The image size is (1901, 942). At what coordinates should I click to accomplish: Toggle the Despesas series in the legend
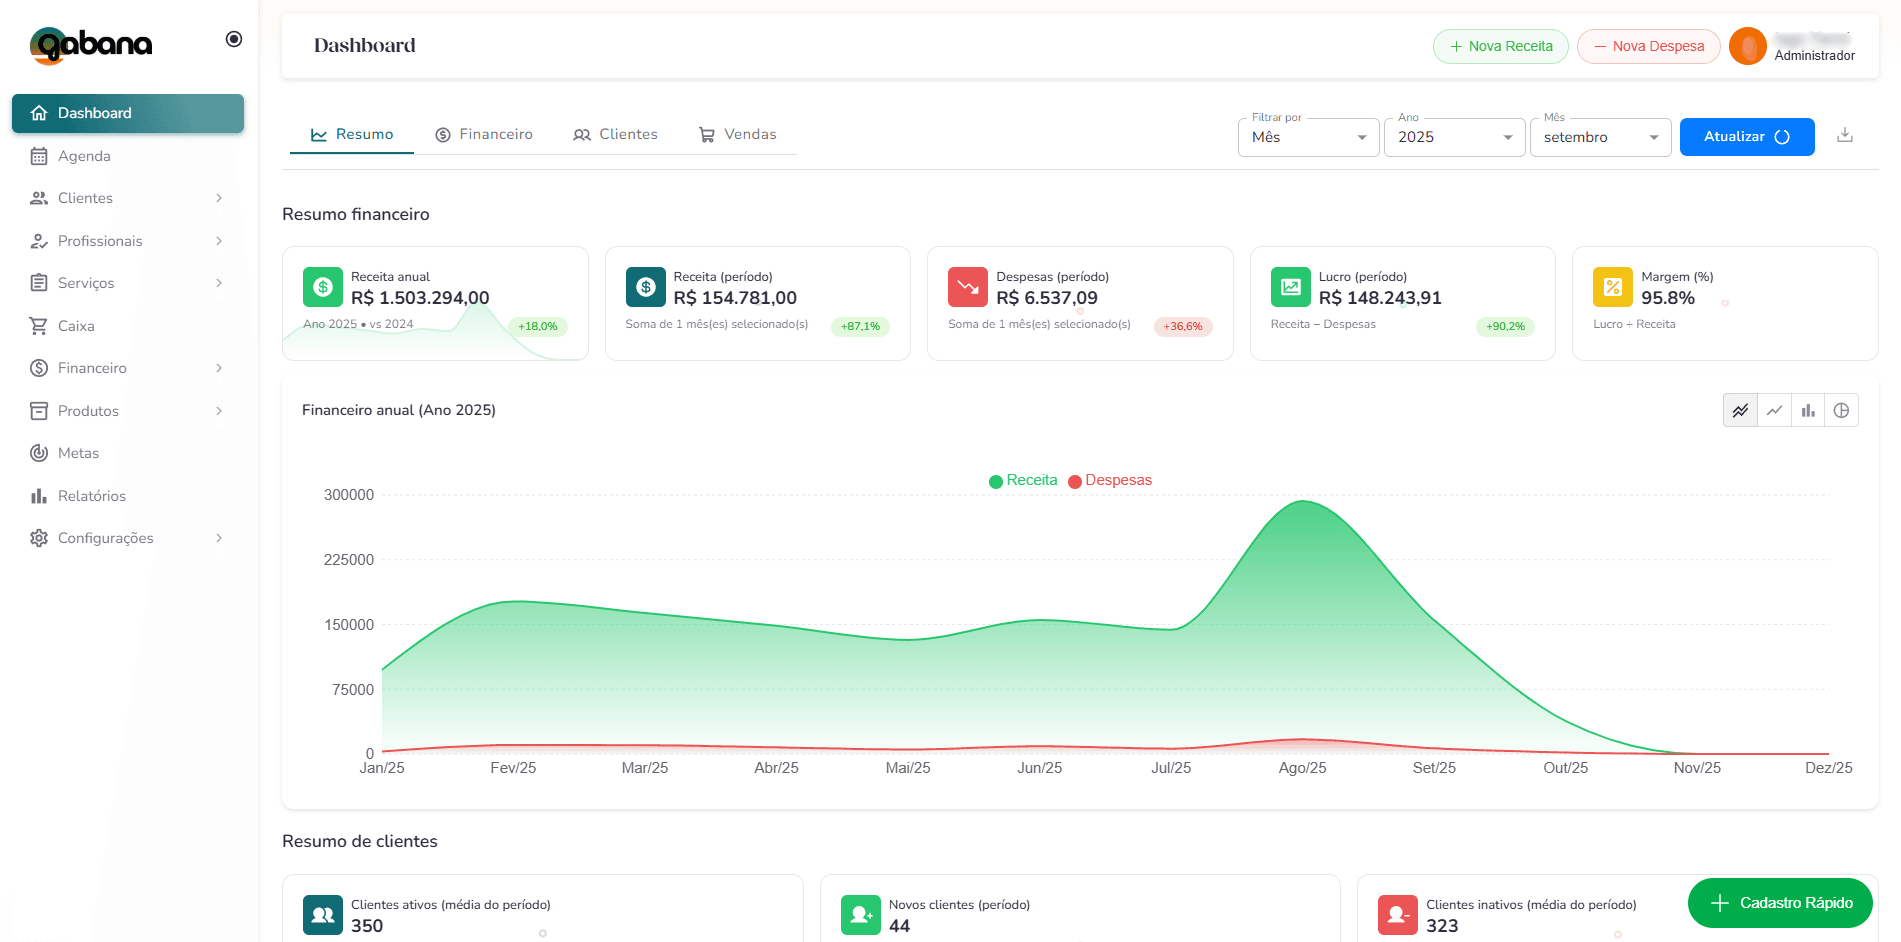point(1110,480)
